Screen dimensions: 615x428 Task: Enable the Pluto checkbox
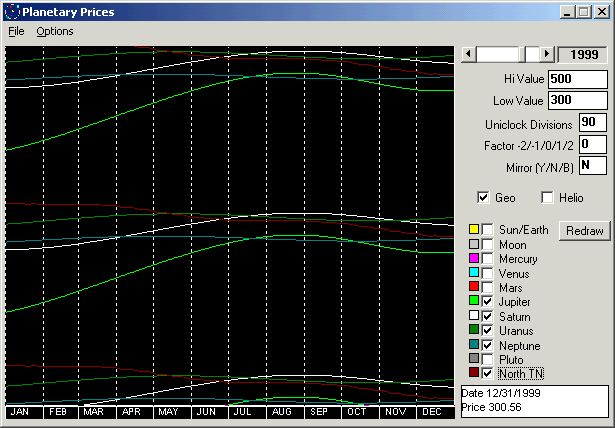coord(487,359)
